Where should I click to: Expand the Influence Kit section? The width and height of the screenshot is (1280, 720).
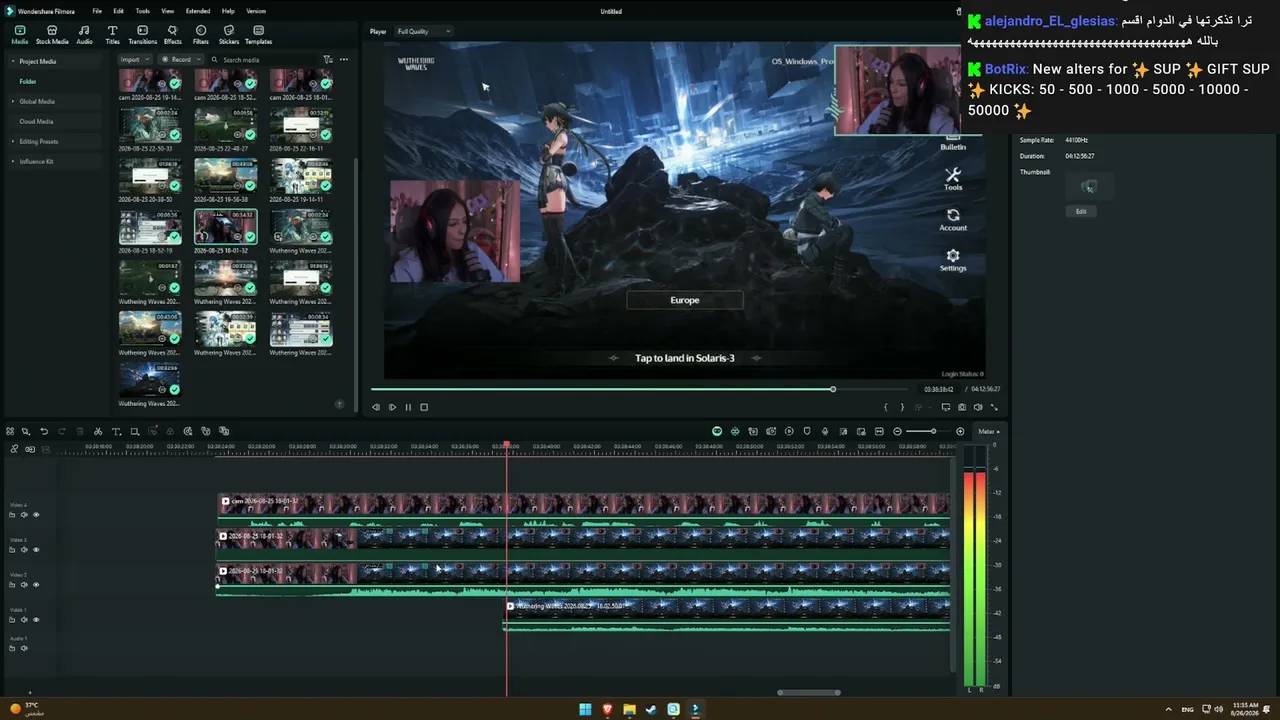point(13,162)
